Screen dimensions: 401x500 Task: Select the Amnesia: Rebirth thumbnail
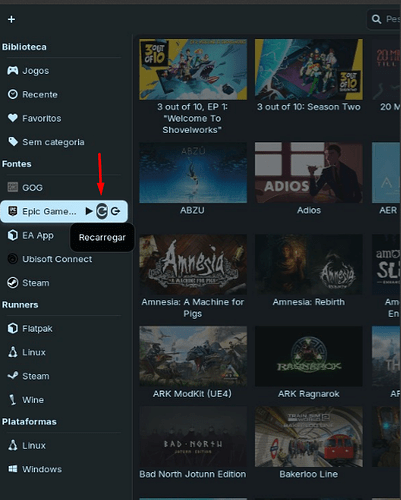309,264
